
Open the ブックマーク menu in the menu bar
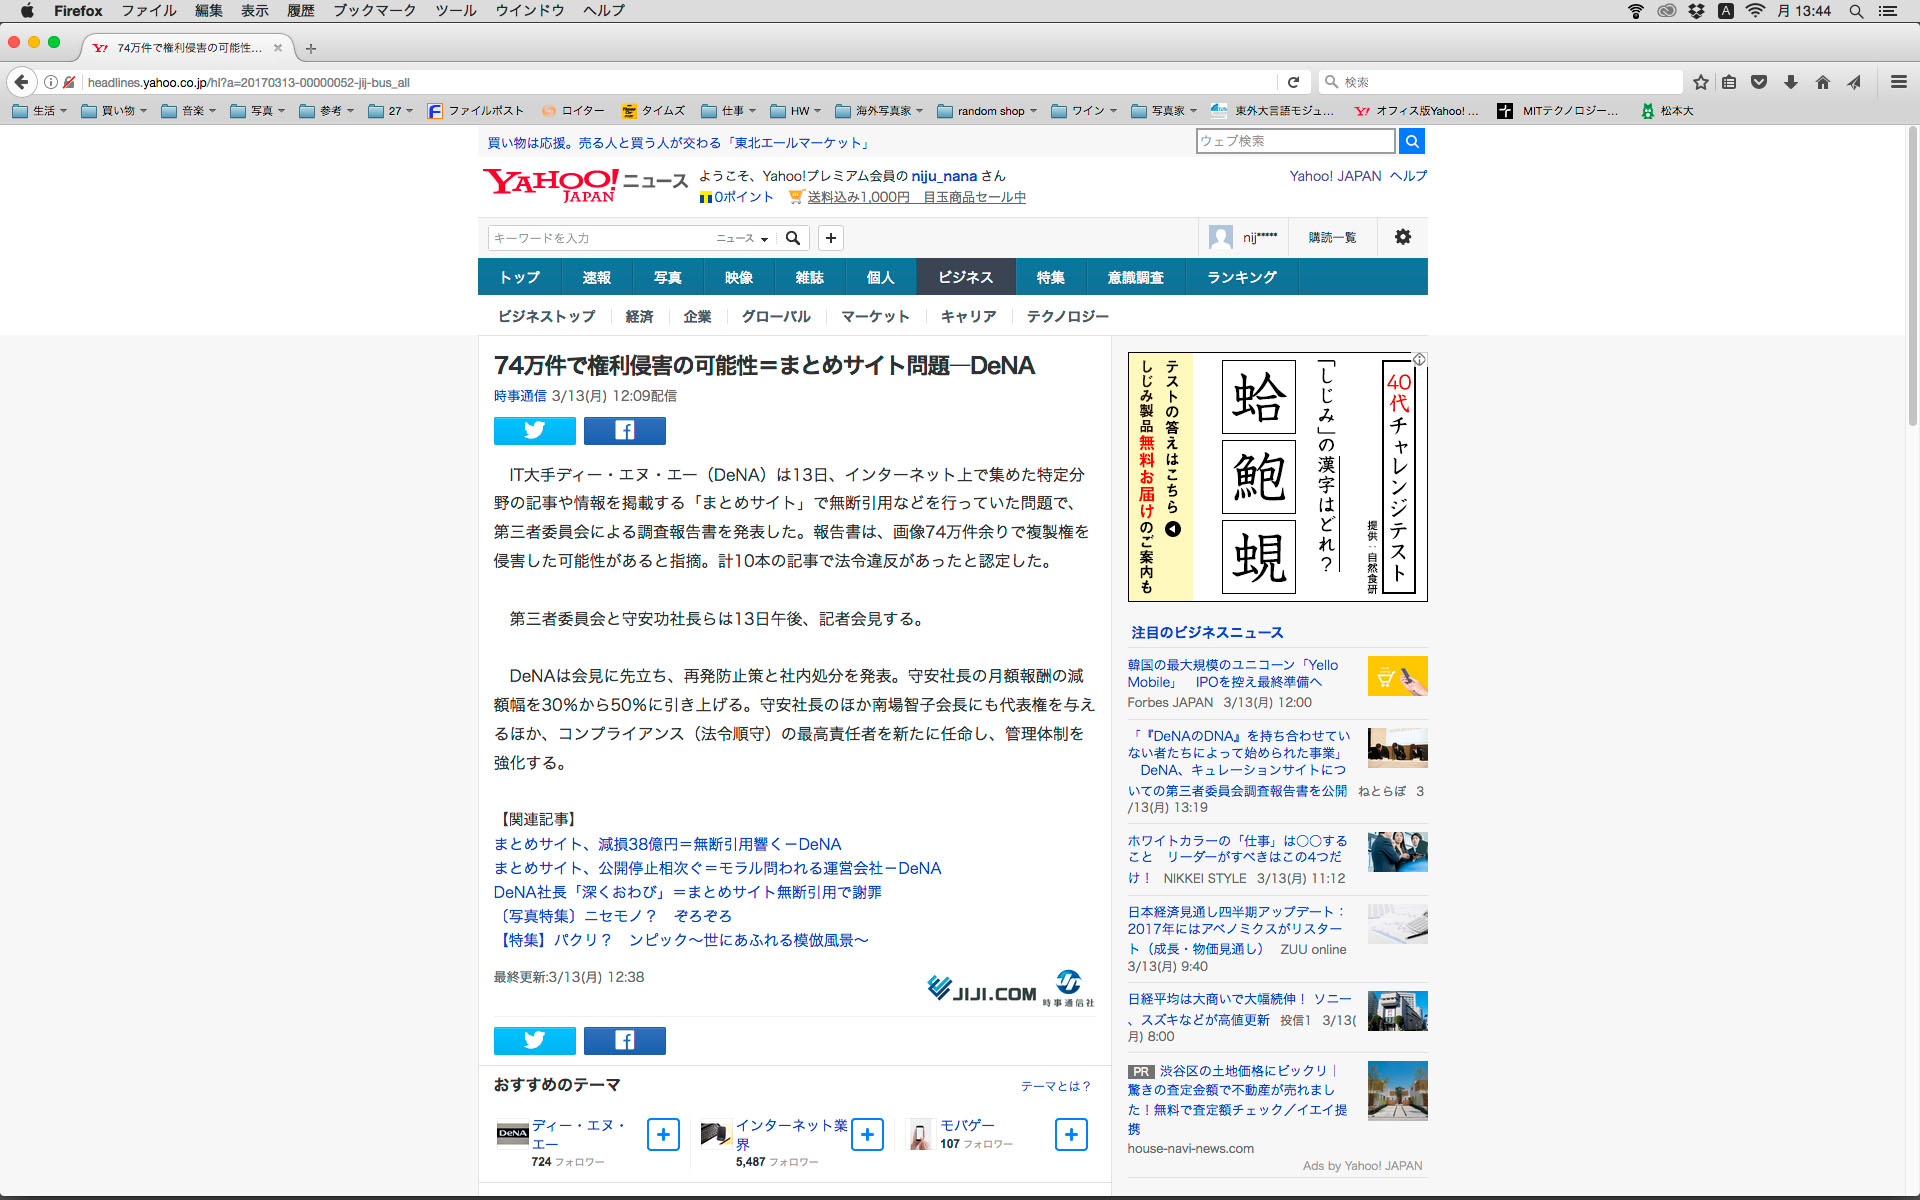pos(374,11)
